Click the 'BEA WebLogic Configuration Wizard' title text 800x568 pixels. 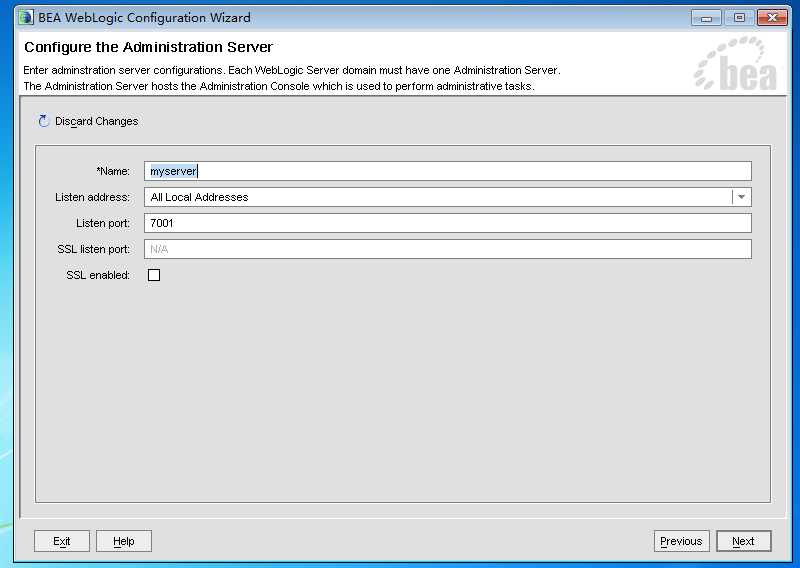point(144,18)
